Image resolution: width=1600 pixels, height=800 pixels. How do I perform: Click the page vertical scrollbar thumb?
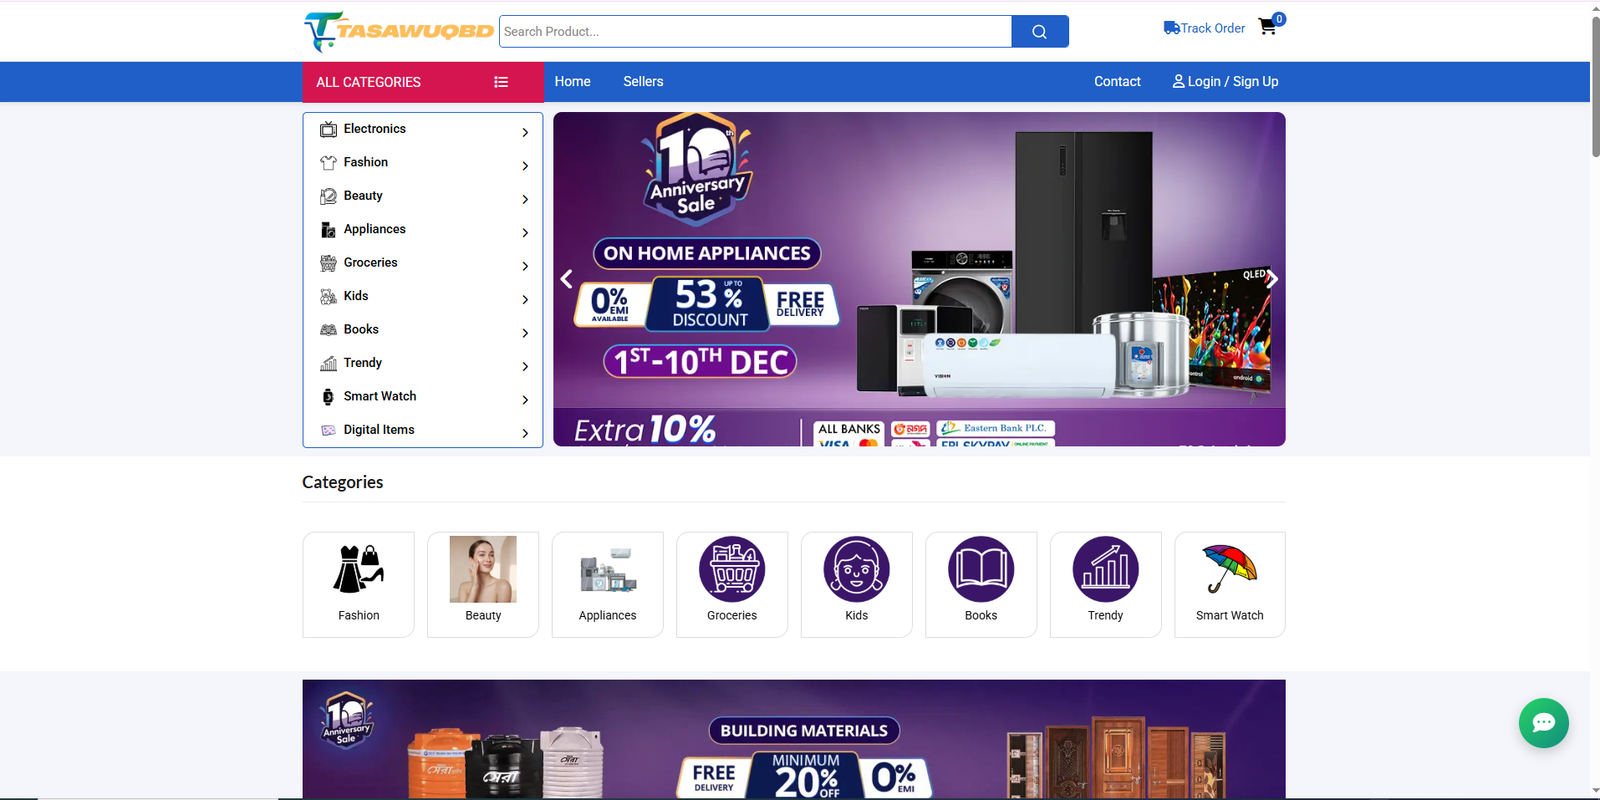point(1595,86)
